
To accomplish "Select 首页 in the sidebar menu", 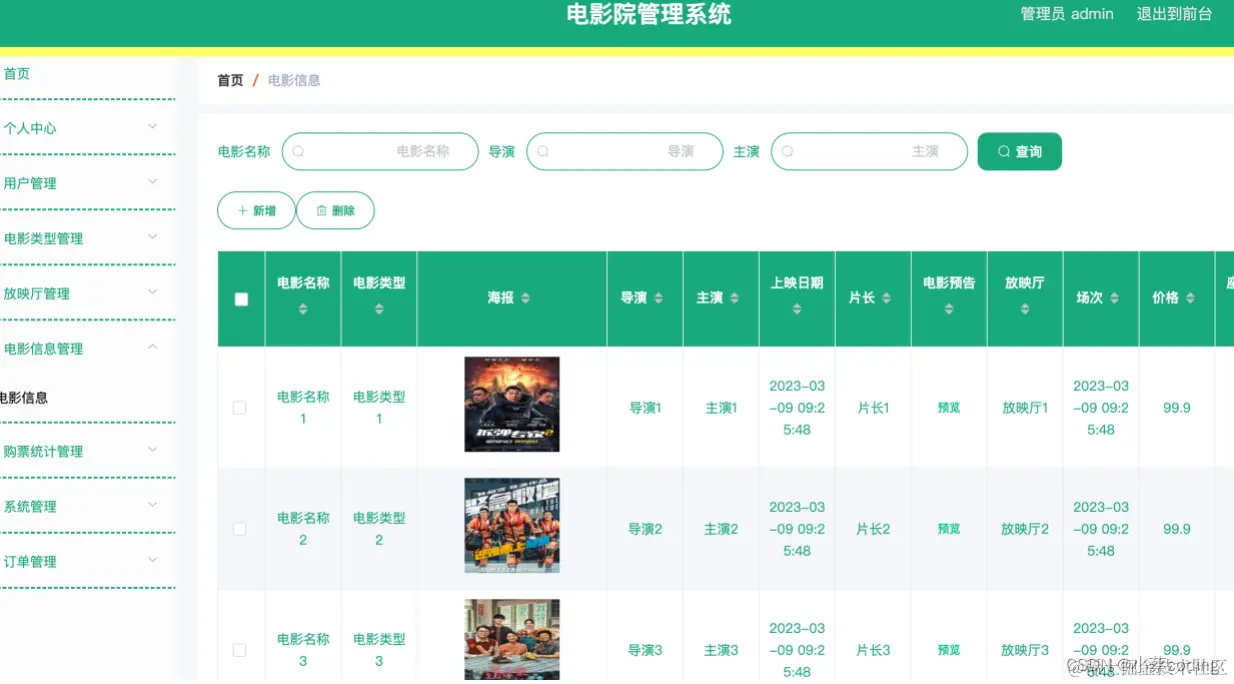I will coord(17,73).
